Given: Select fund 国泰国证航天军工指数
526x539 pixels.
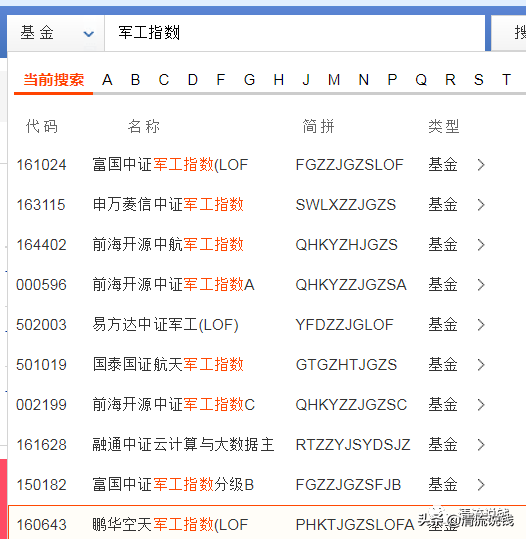Looking at the screenshot, I should pos(168,365).
